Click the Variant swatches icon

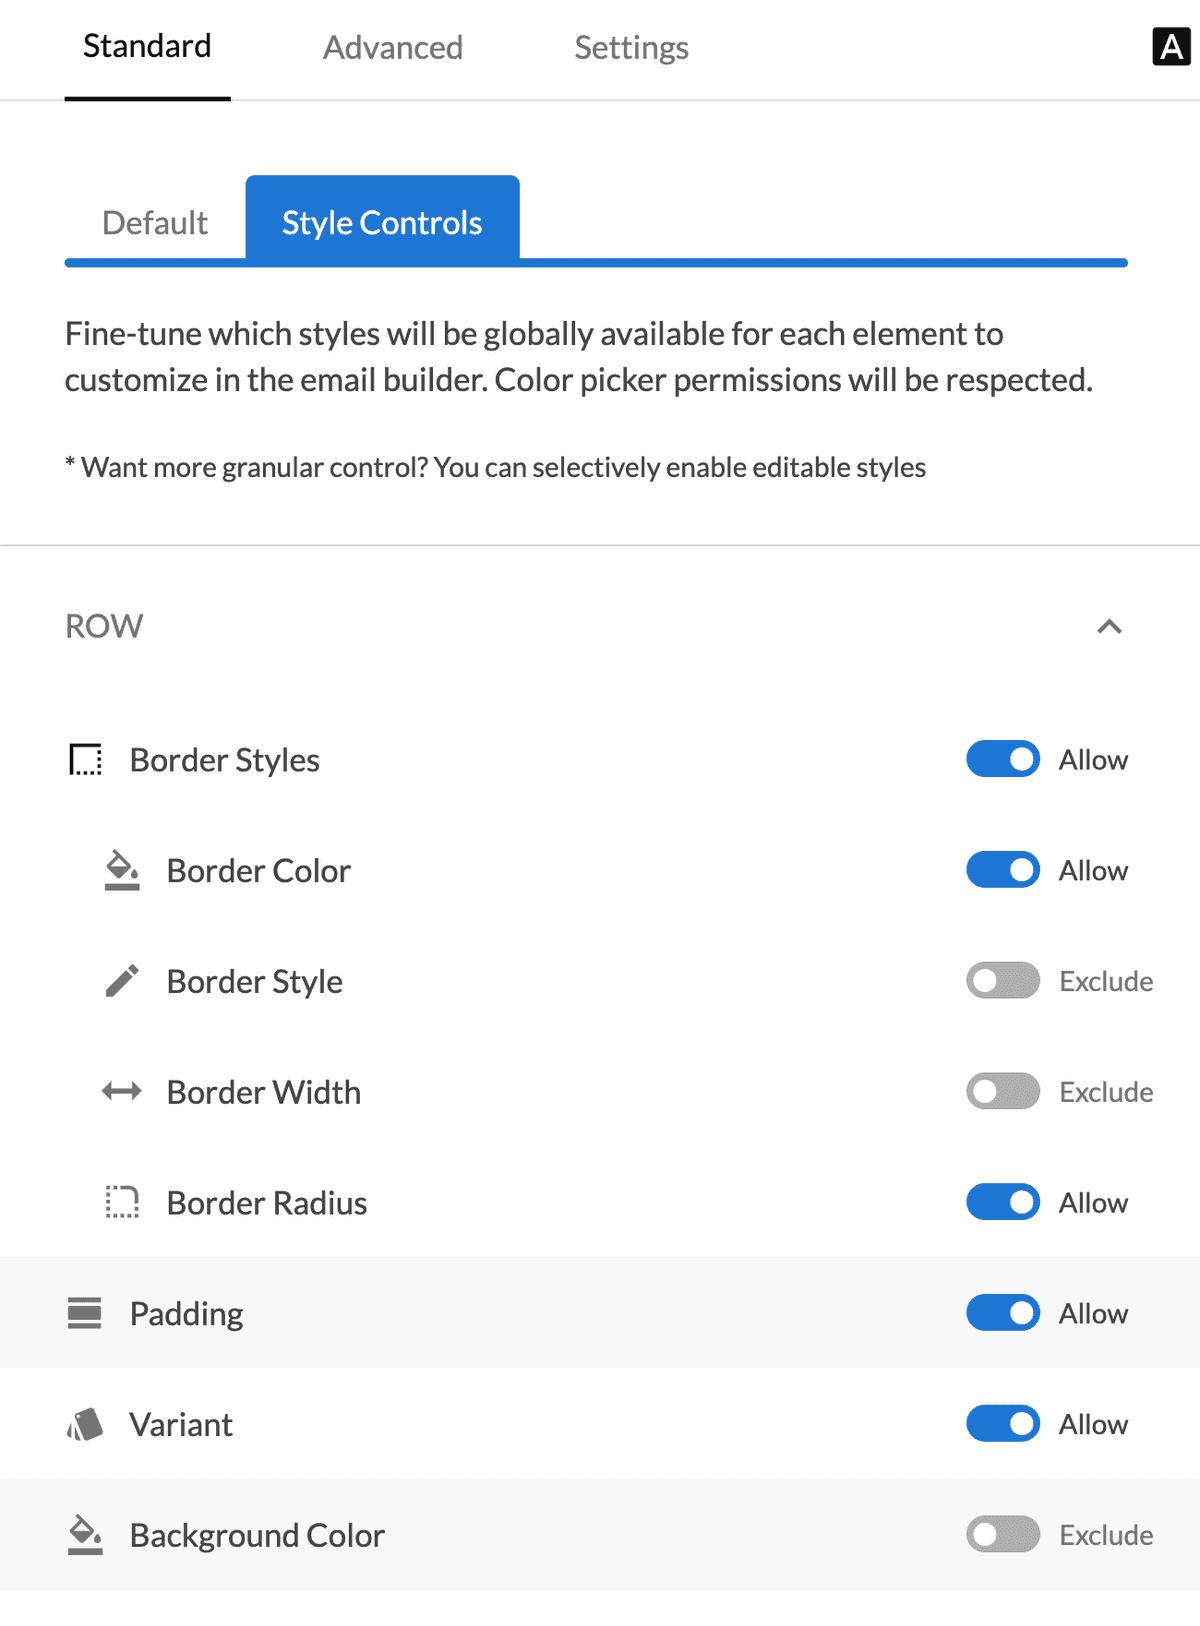[x=85, y=1424]
